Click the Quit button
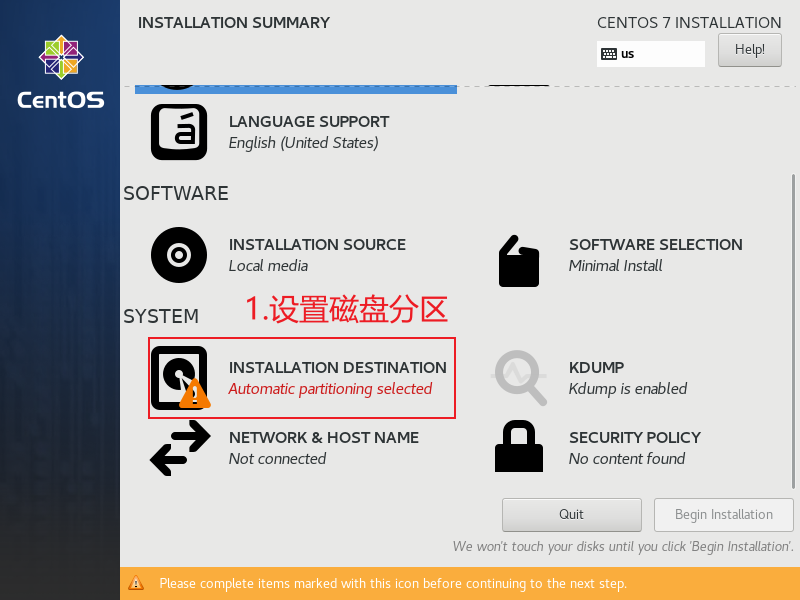The image size is (800, 600). click(x=571, y=514)
